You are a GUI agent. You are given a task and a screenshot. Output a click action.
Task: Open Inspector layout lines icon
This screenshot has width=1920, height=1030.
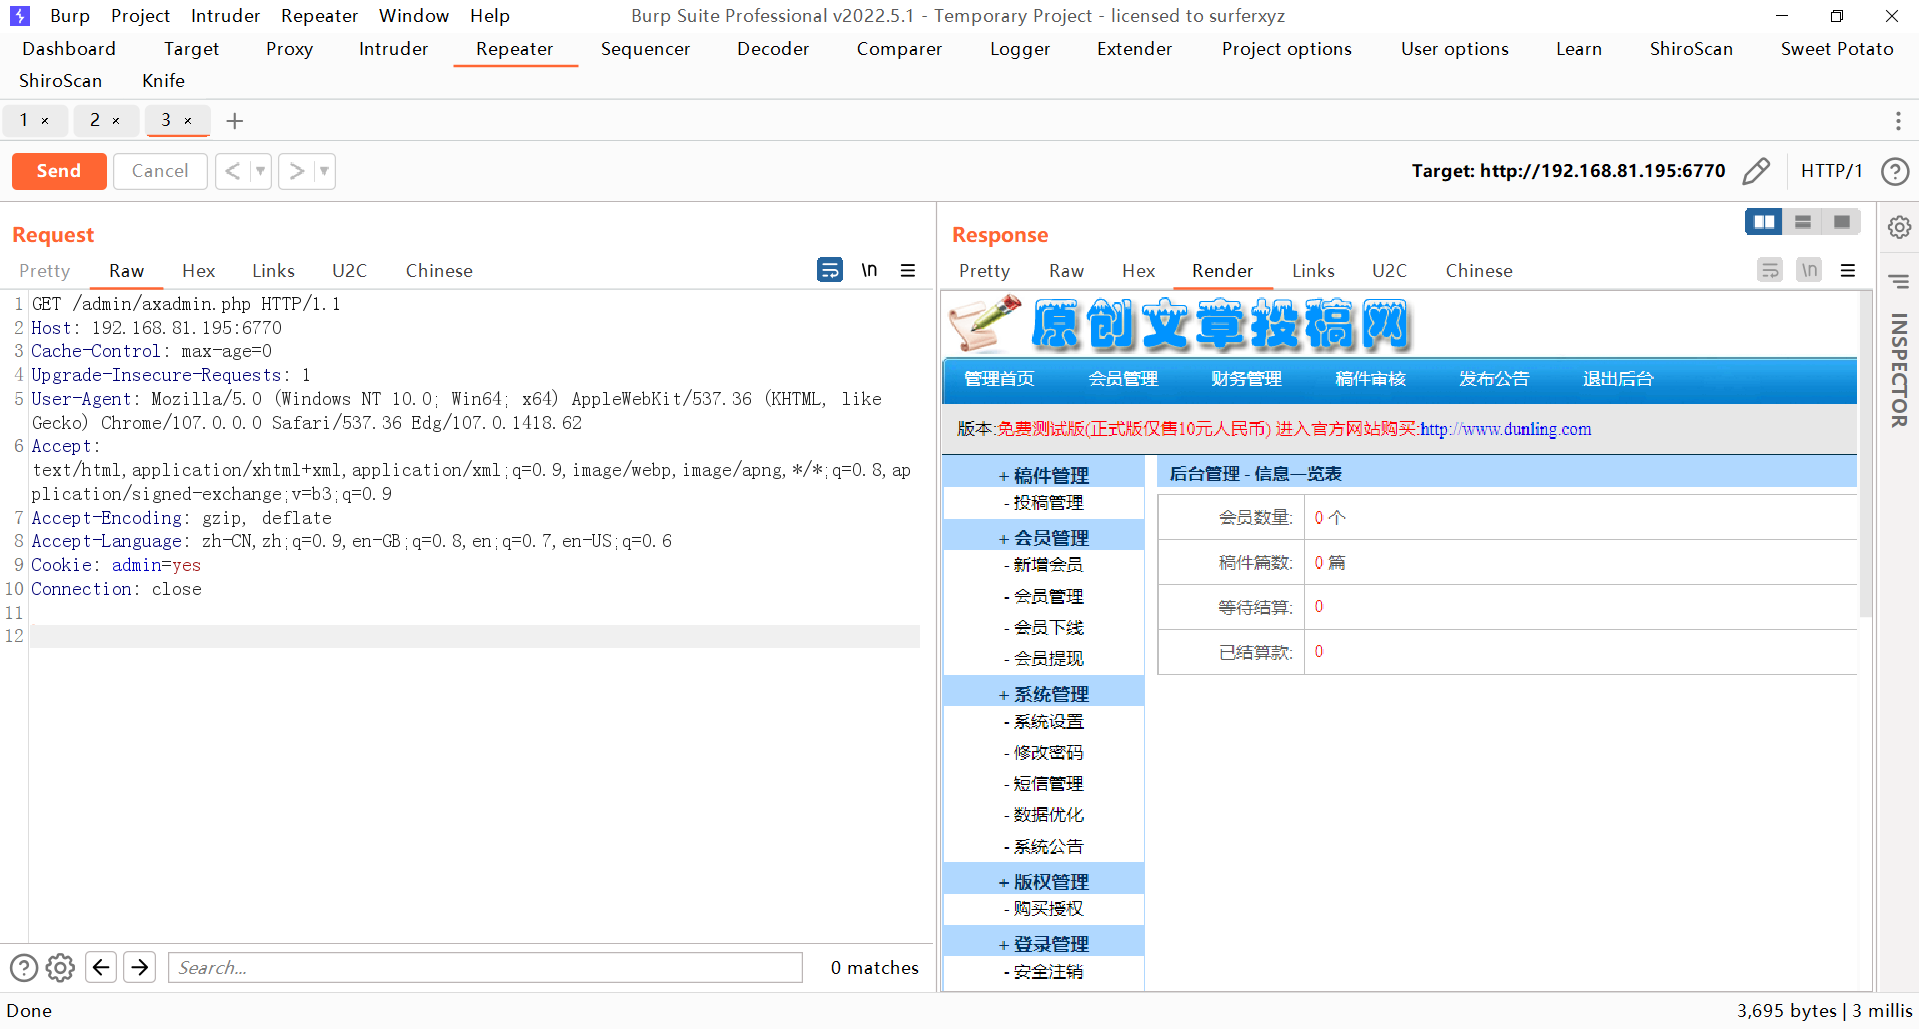click(x=1899, y=281)
